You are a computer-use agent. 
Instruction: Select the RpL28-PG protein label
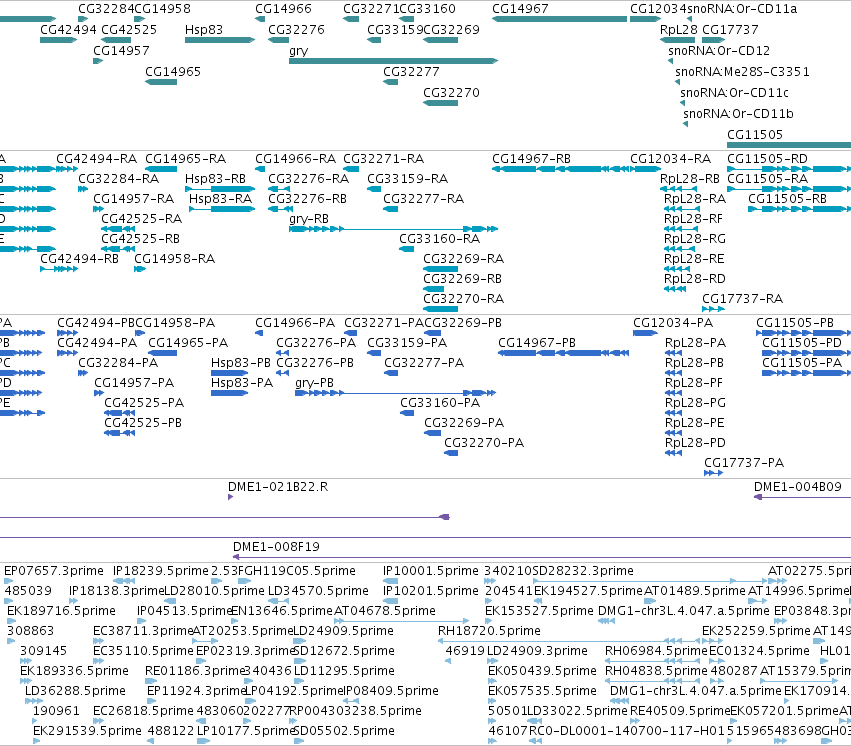coord(695,403)
